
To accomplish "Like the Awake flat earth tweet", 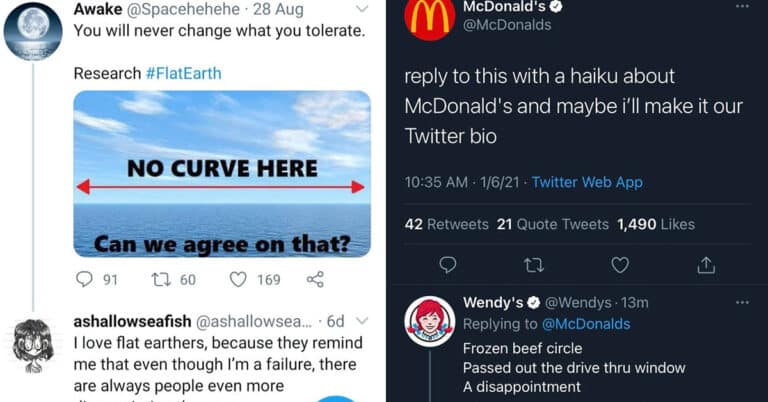I will click(x=239, y=280).
